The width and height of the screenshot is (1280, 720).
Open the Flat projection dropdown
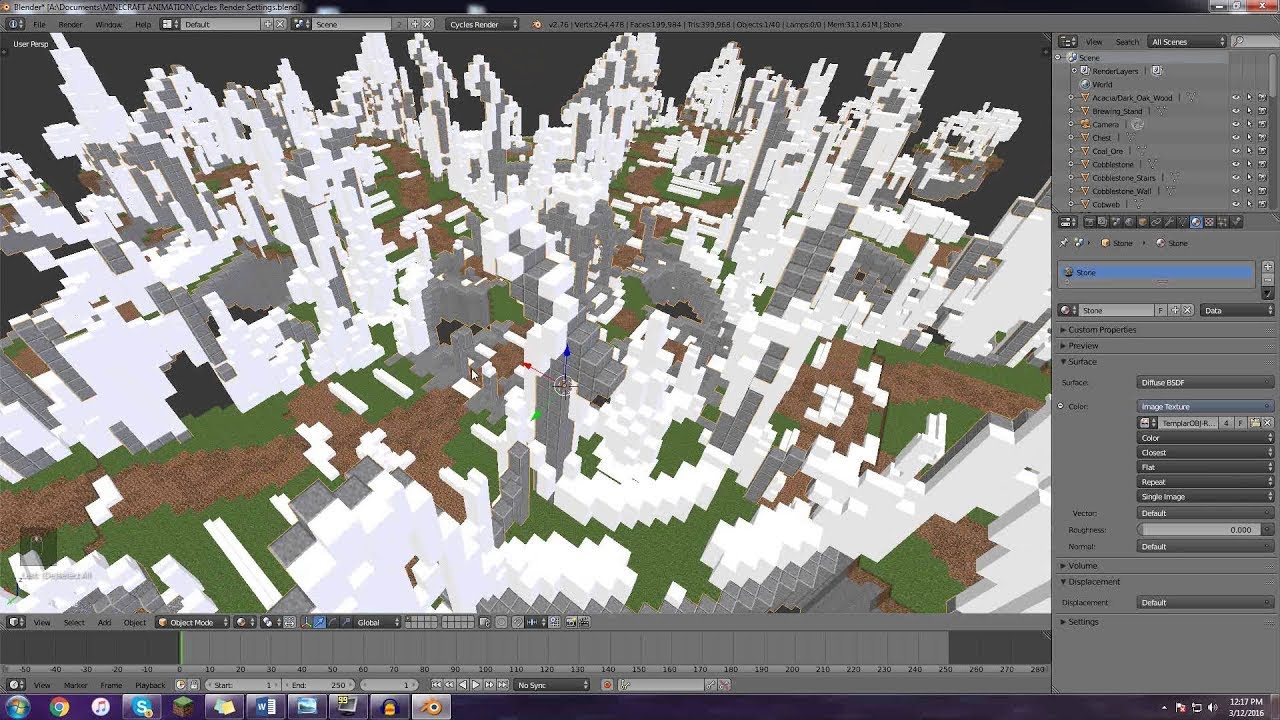point(1206,467)
